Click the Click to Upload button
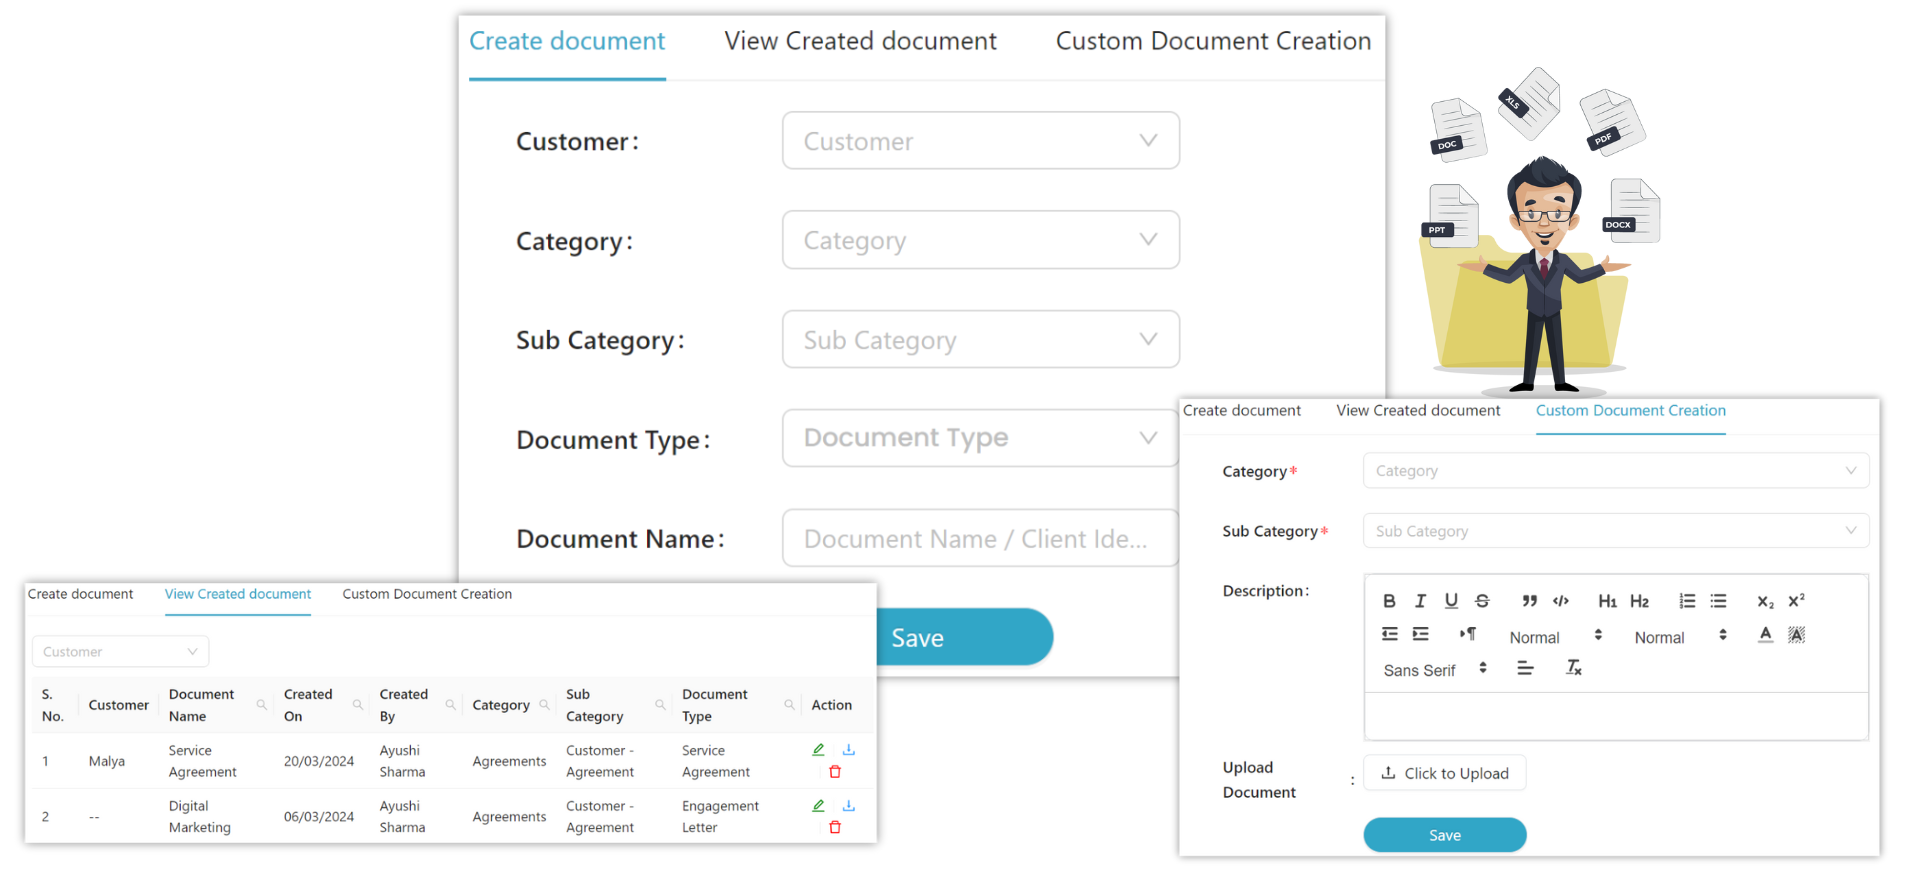The height and width of the screenshot is (889, 1920). [1445, 773]
